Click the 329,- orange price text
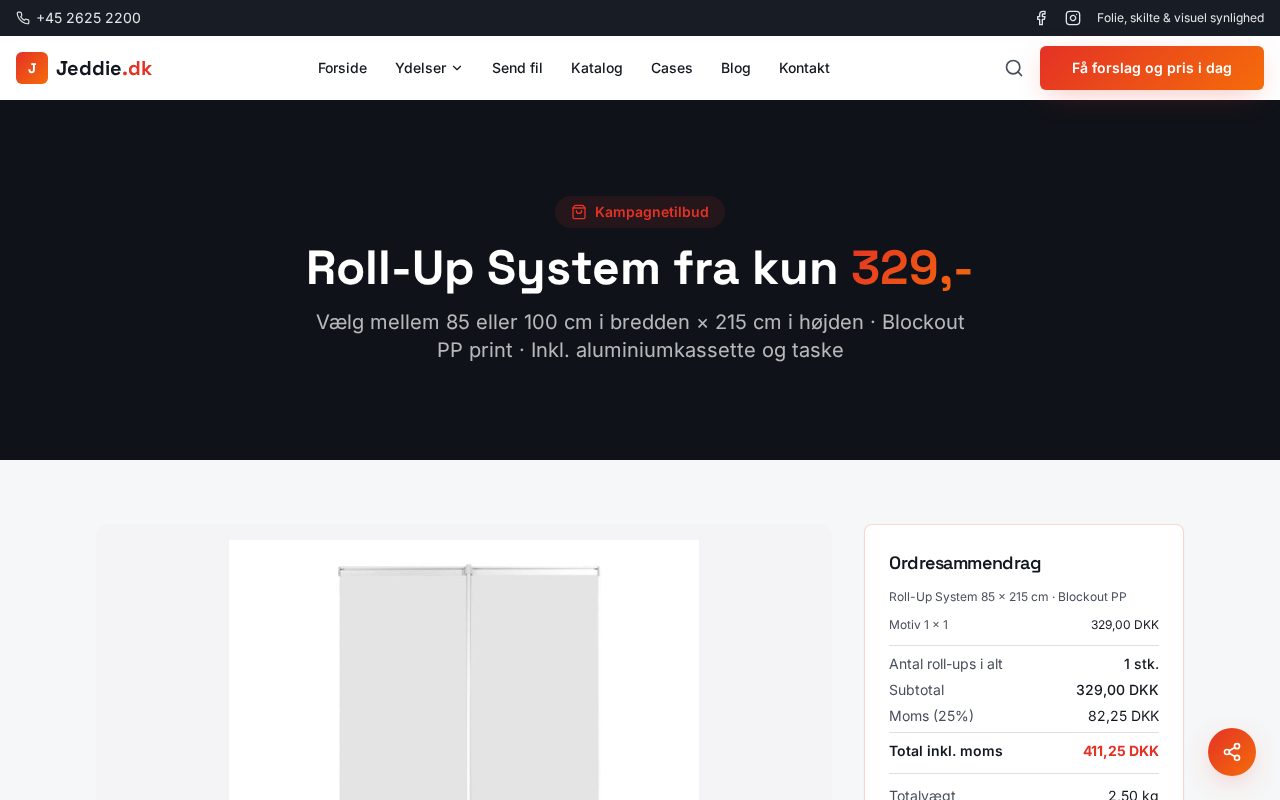Viewport: 1280px width, 800px height. pyautogui.click(x=911, y=268)
